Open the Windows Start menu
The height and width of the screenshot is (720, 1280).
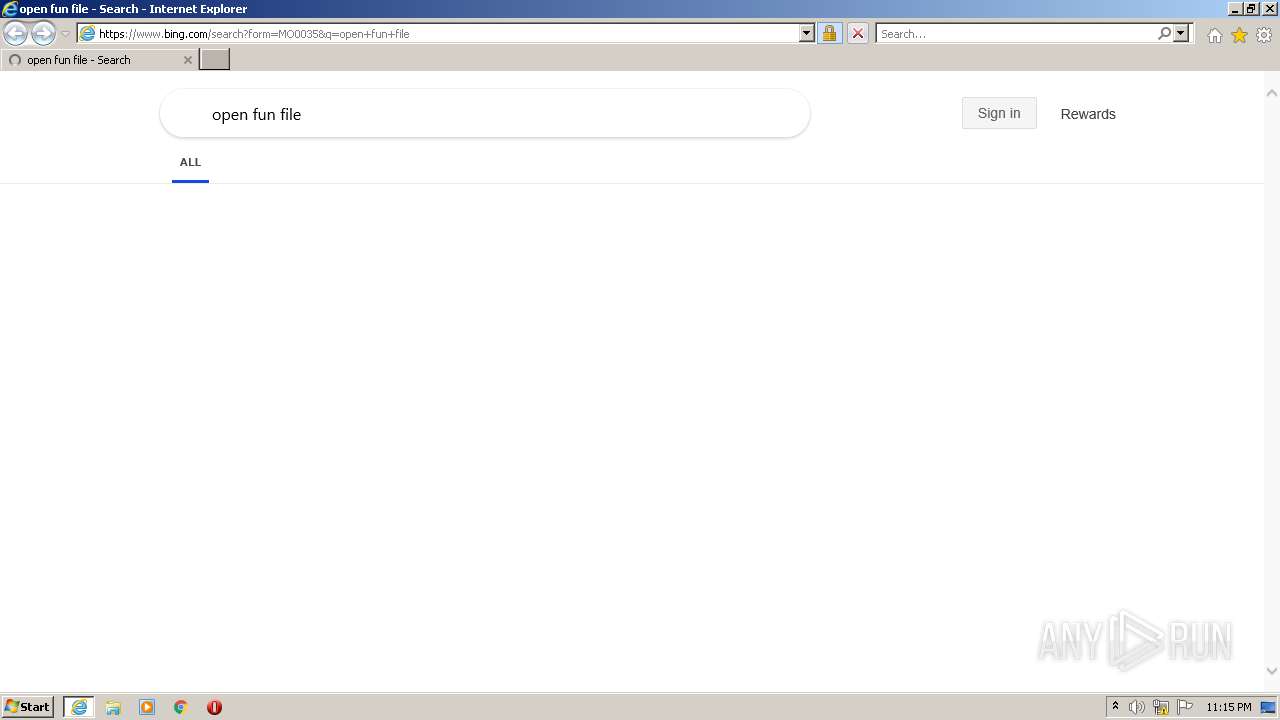point(28,707)
